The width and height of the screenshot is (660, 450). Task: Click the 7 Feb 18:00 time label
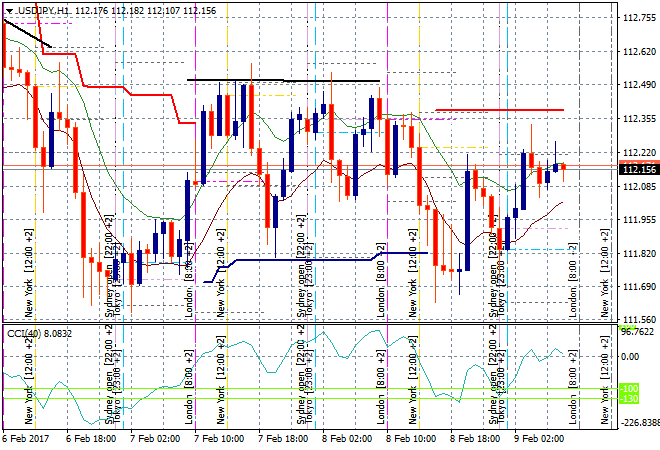[x=283, y=439]
